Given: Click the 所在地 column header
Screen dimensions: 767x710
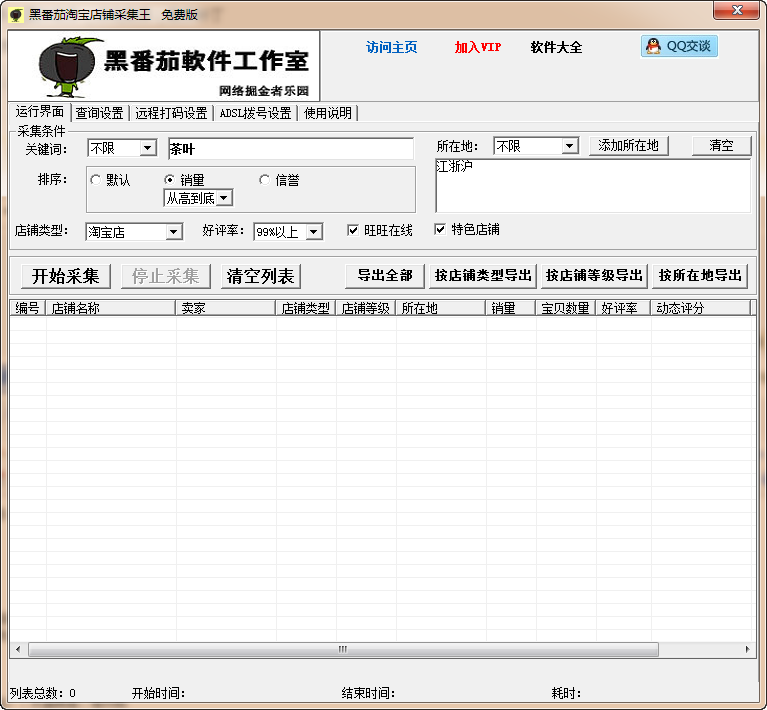Looking at the screenshot, I should 441,308.
